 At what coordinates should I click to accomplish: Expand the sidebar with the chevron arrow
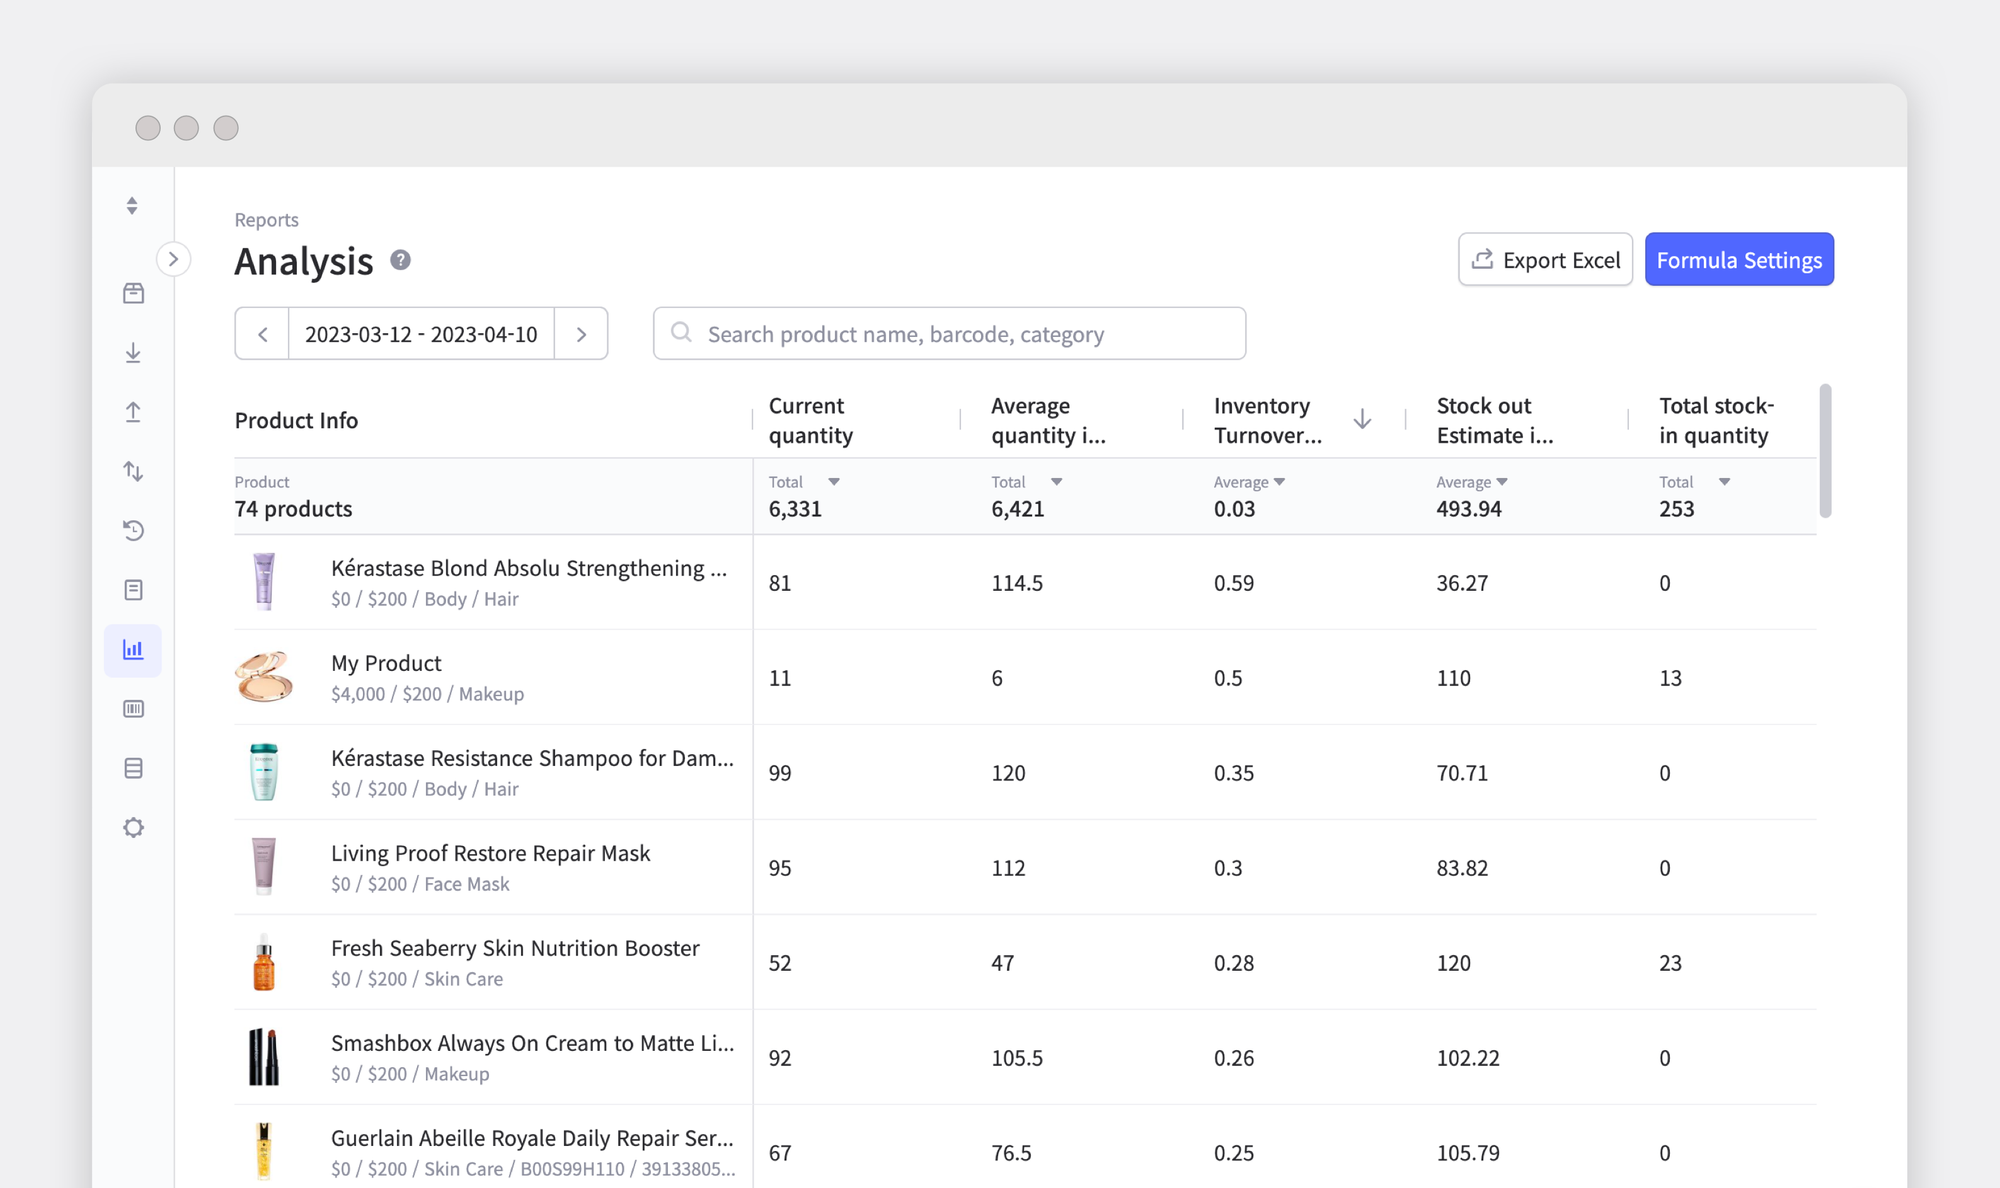pos(174,259)
